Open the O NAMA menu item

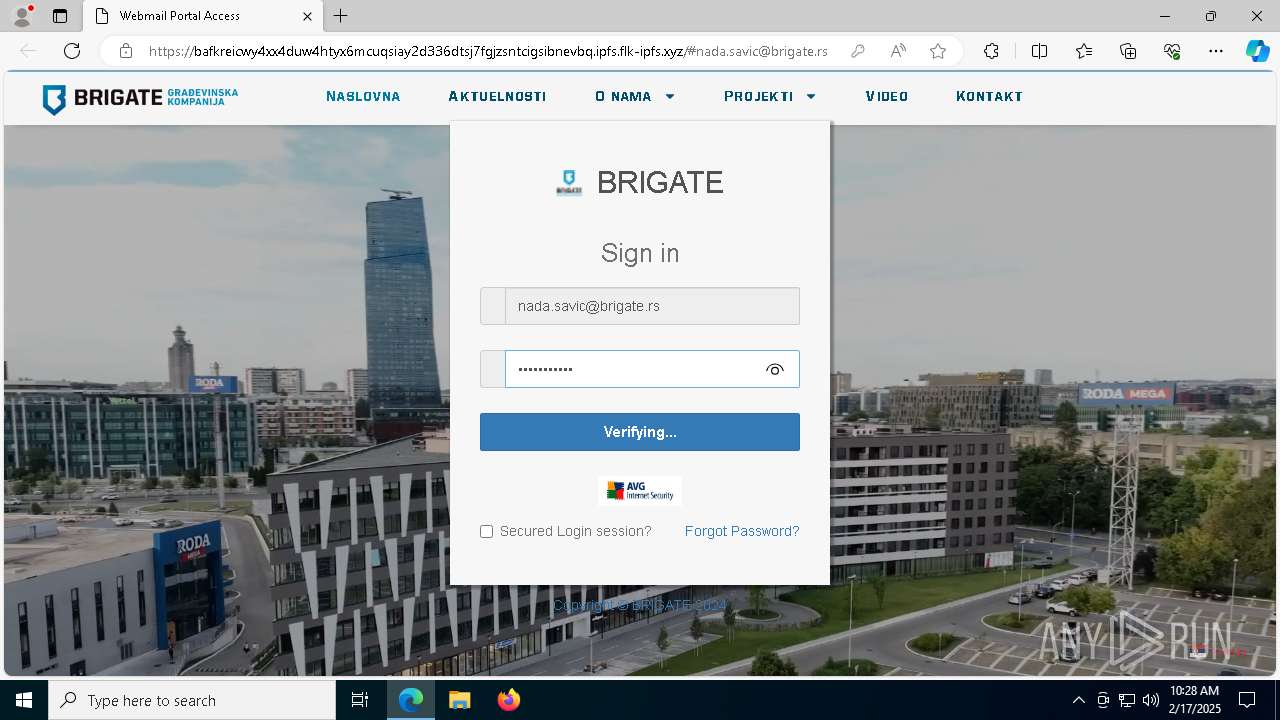click(623, 97)
